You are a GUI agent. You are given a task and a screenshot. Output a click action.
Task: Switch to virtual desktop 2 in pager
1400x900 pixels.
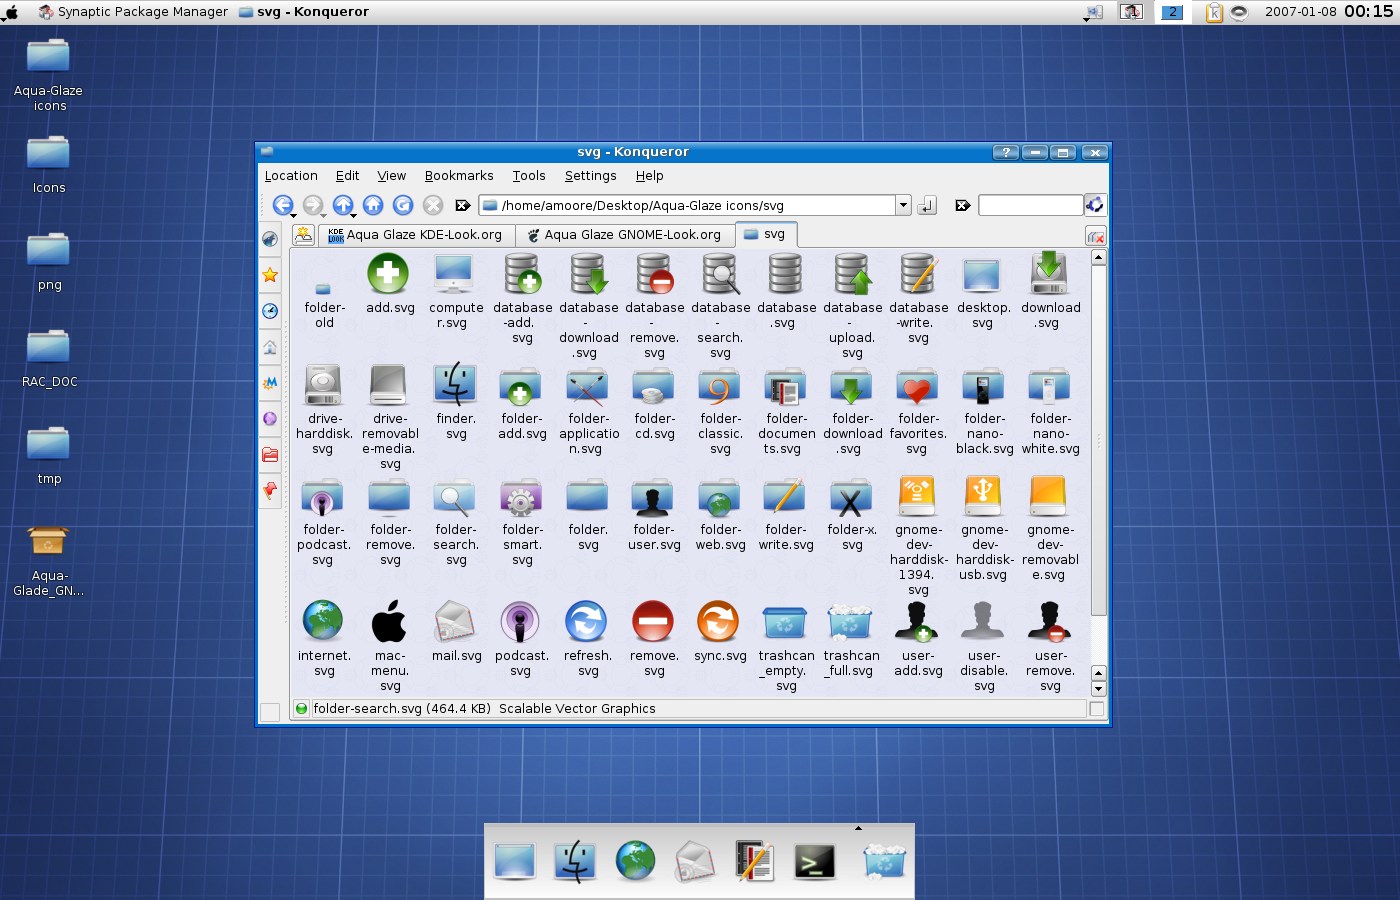pos(1172,12)
